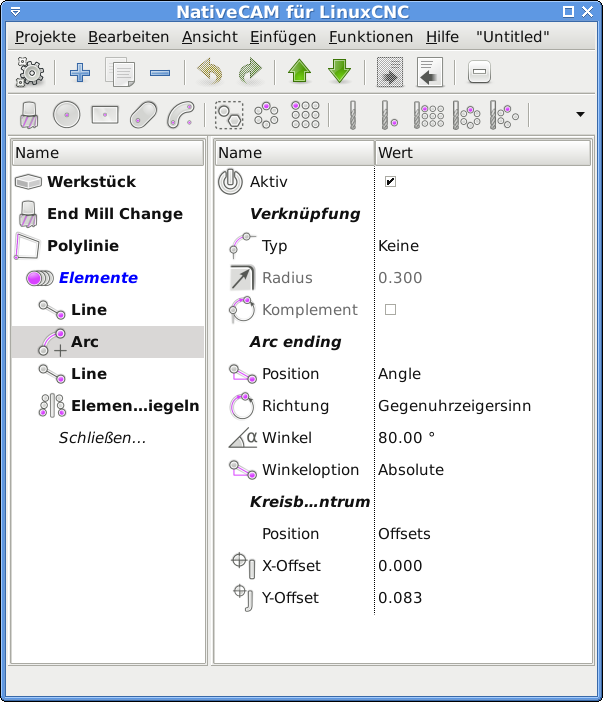Open the Bearbeiten menu
The height and width of the screenshot is (702, 603).
click(128, 37)
